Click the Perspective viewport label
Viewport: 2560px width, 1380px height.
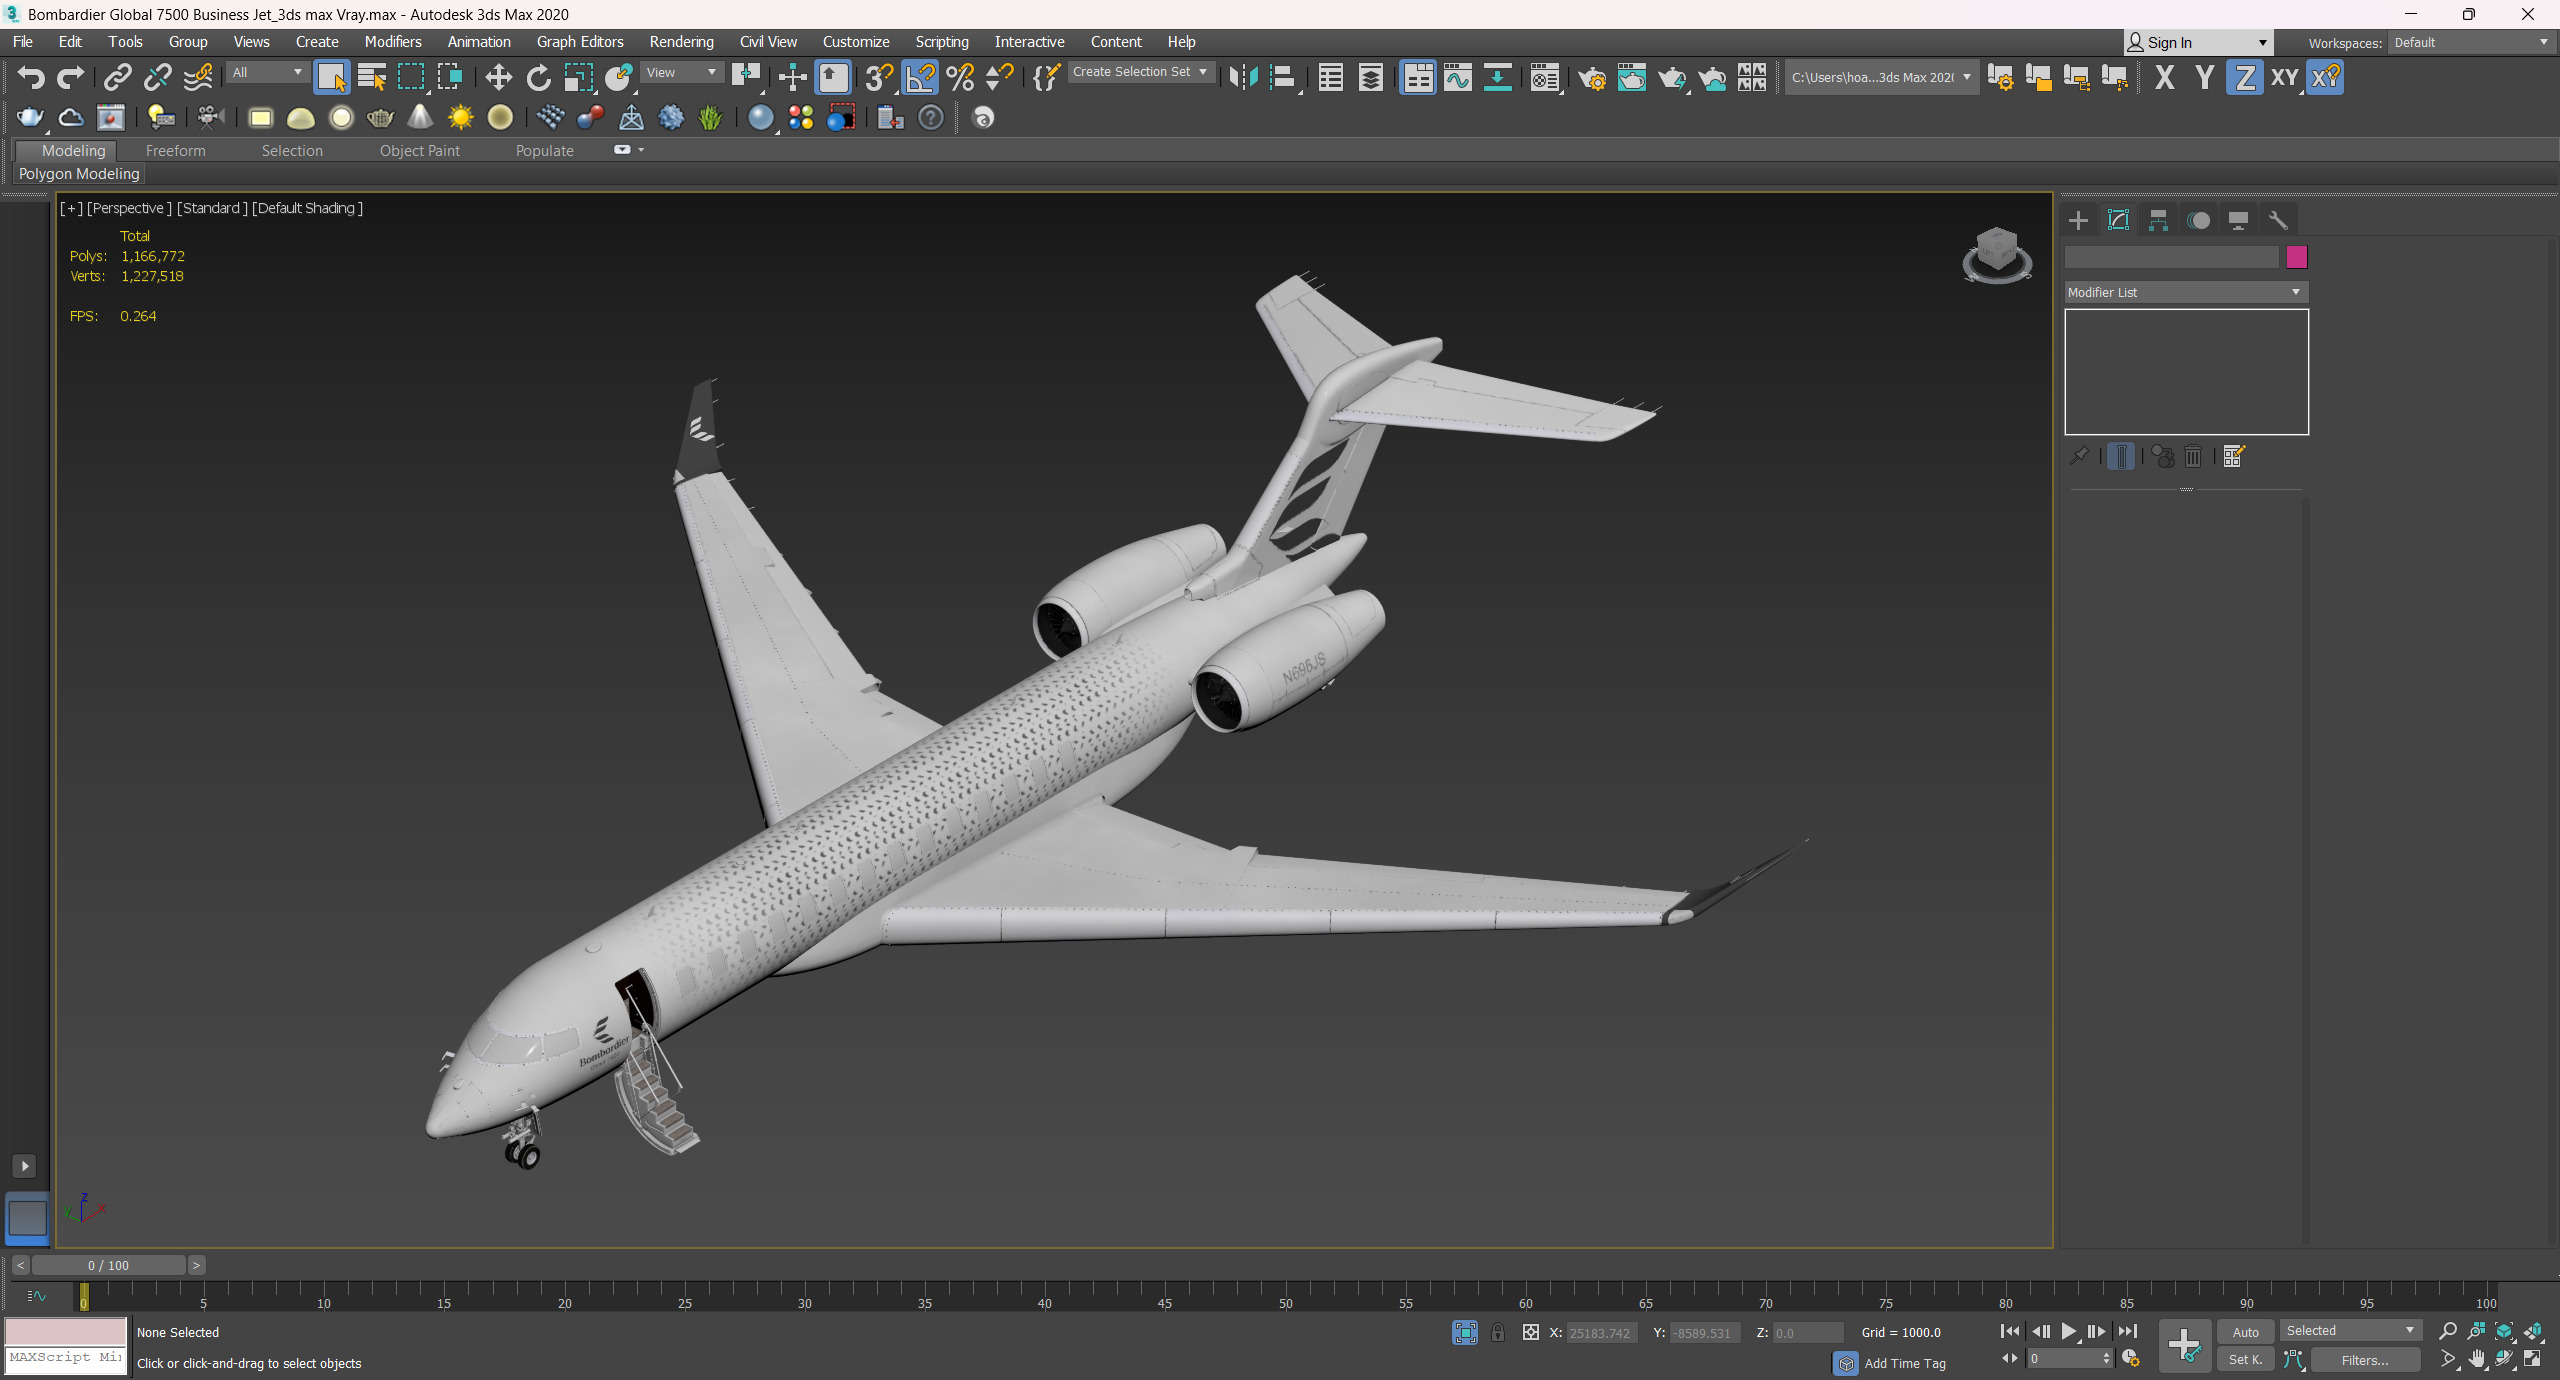pos(129,208)
